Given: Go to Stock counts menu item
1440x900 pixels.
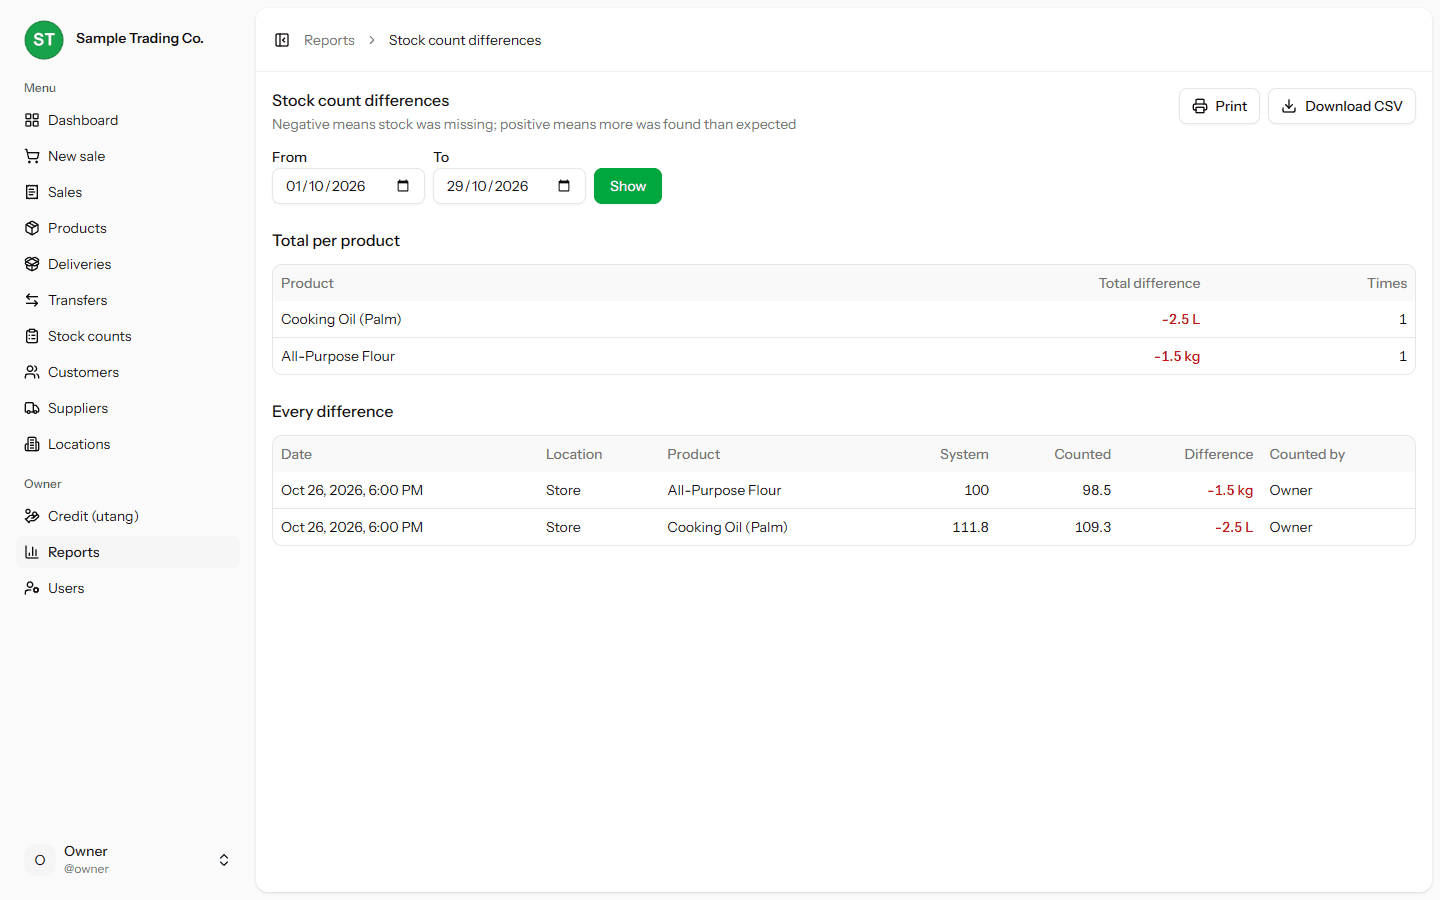Looking at the screenshot, I should click(x=128, y=336).
